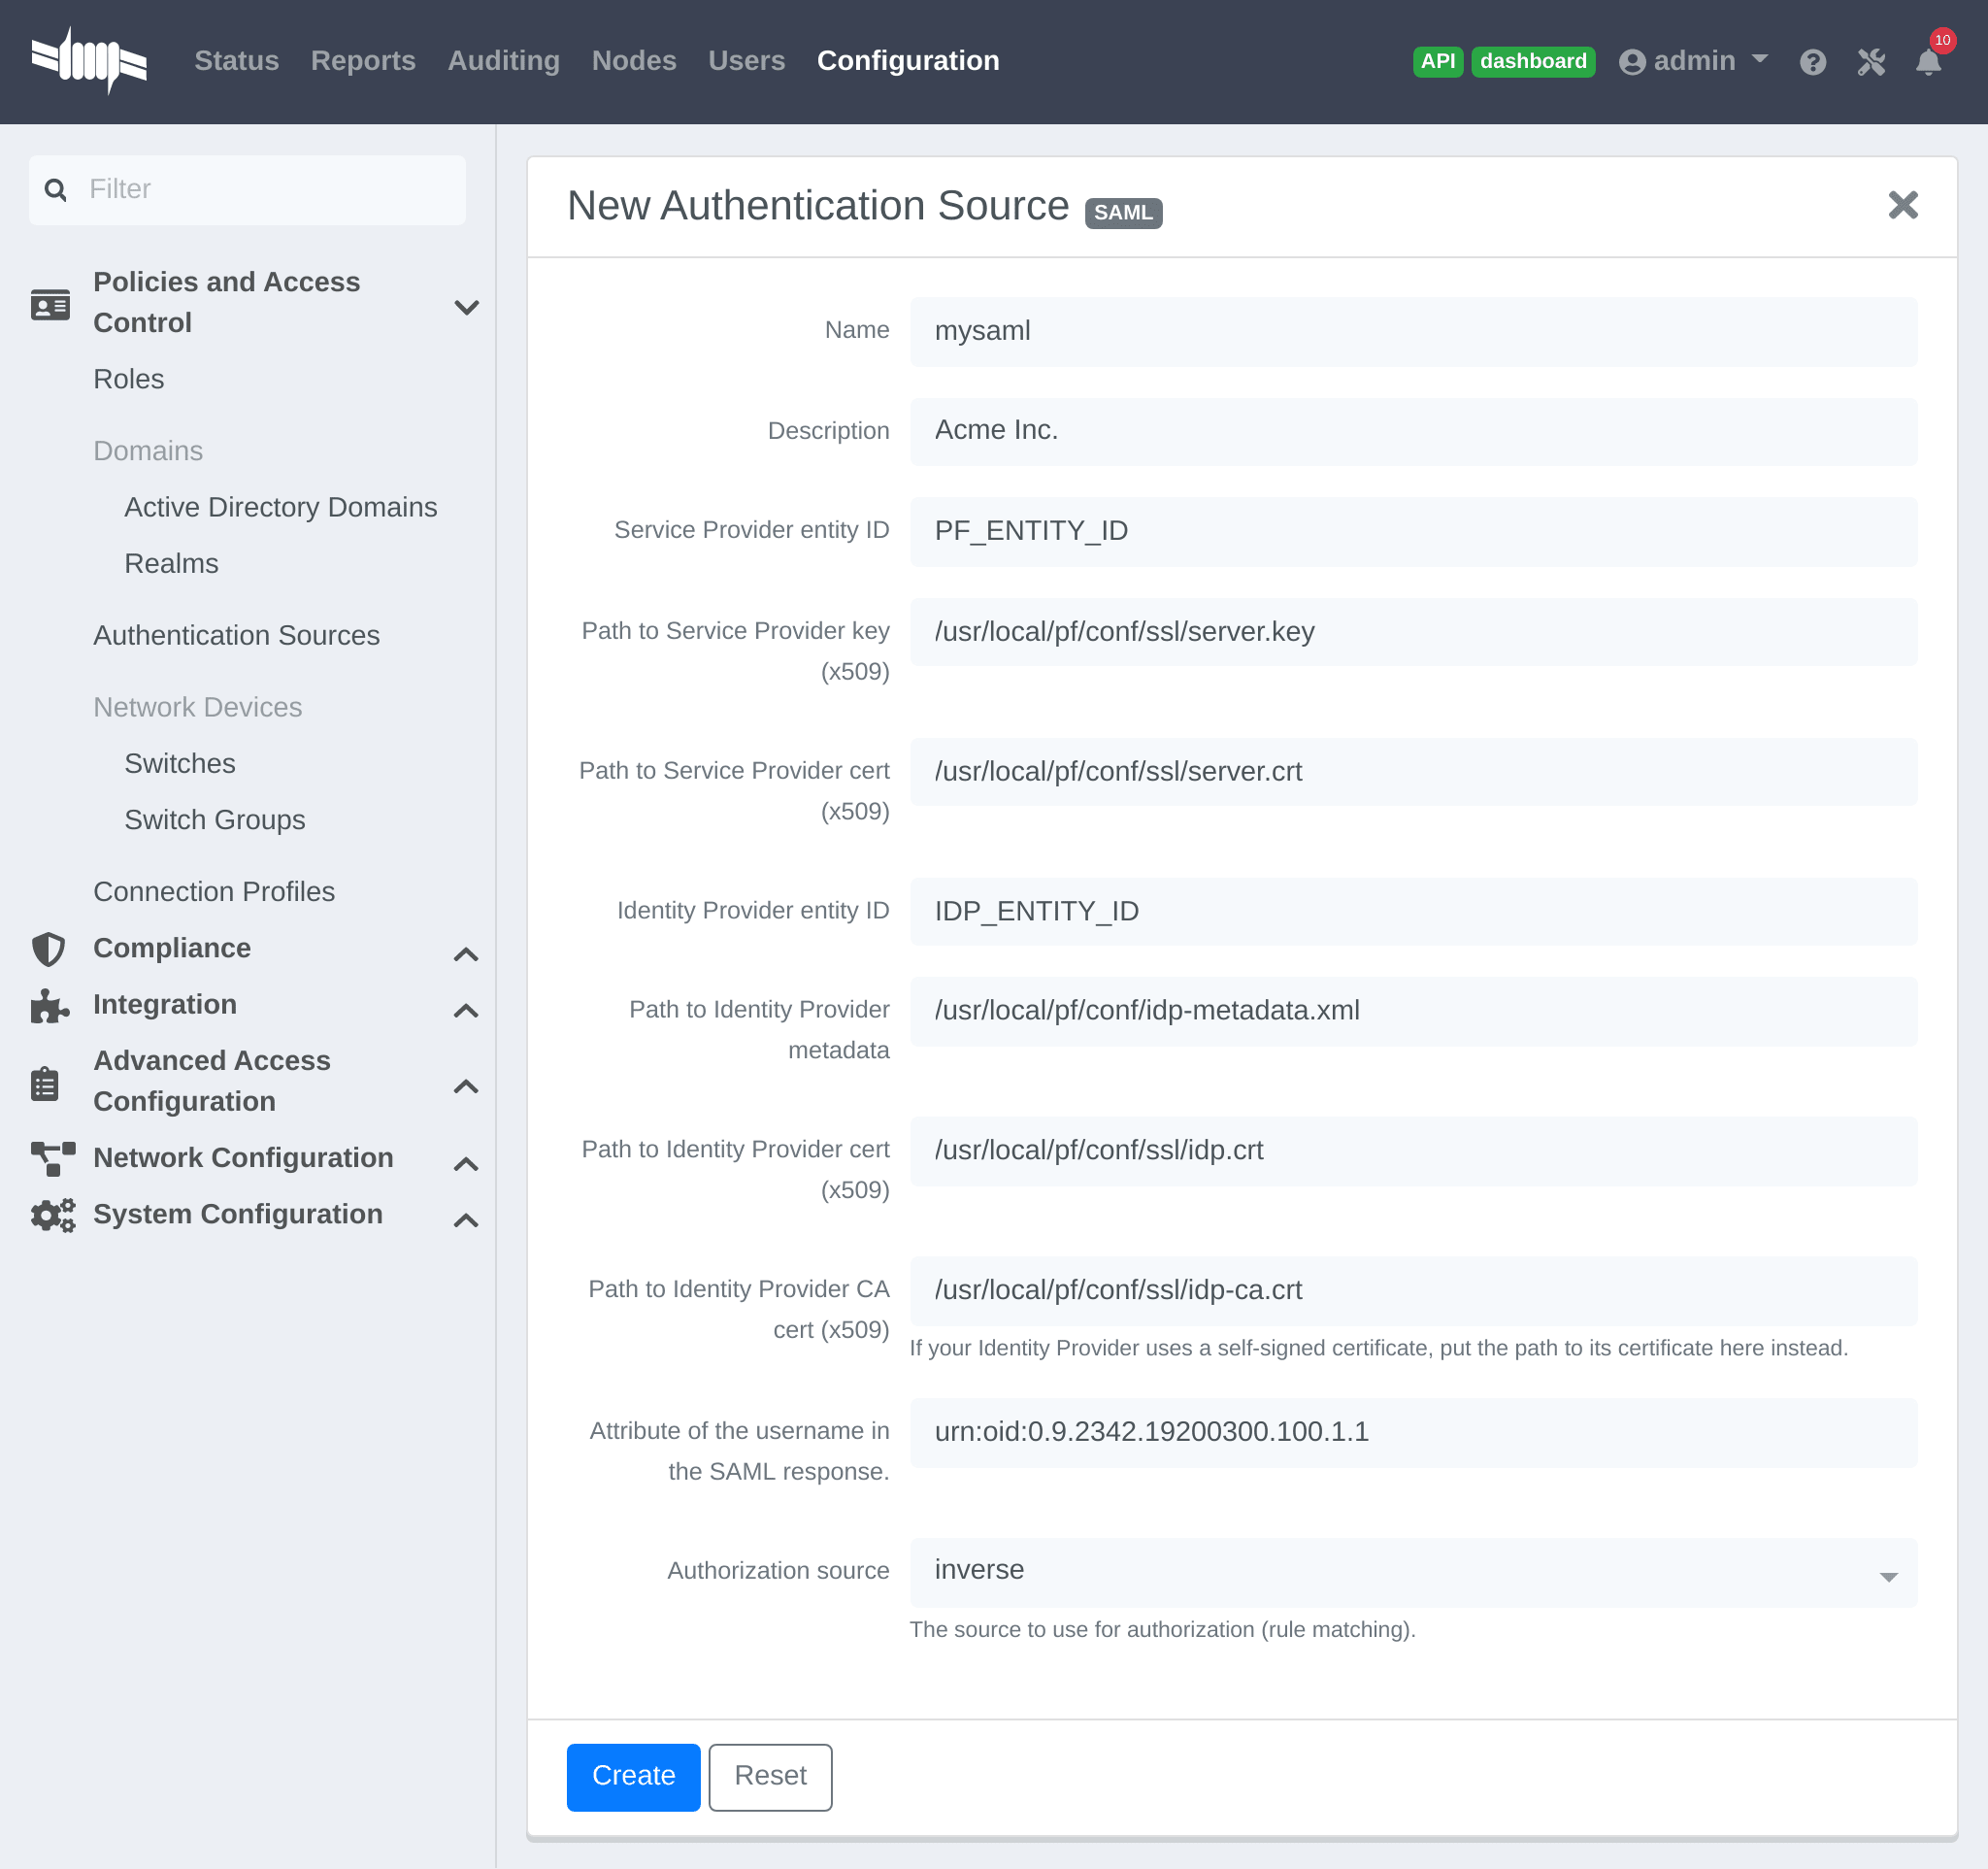Click the Name input field

click(x=1412, y=330)
